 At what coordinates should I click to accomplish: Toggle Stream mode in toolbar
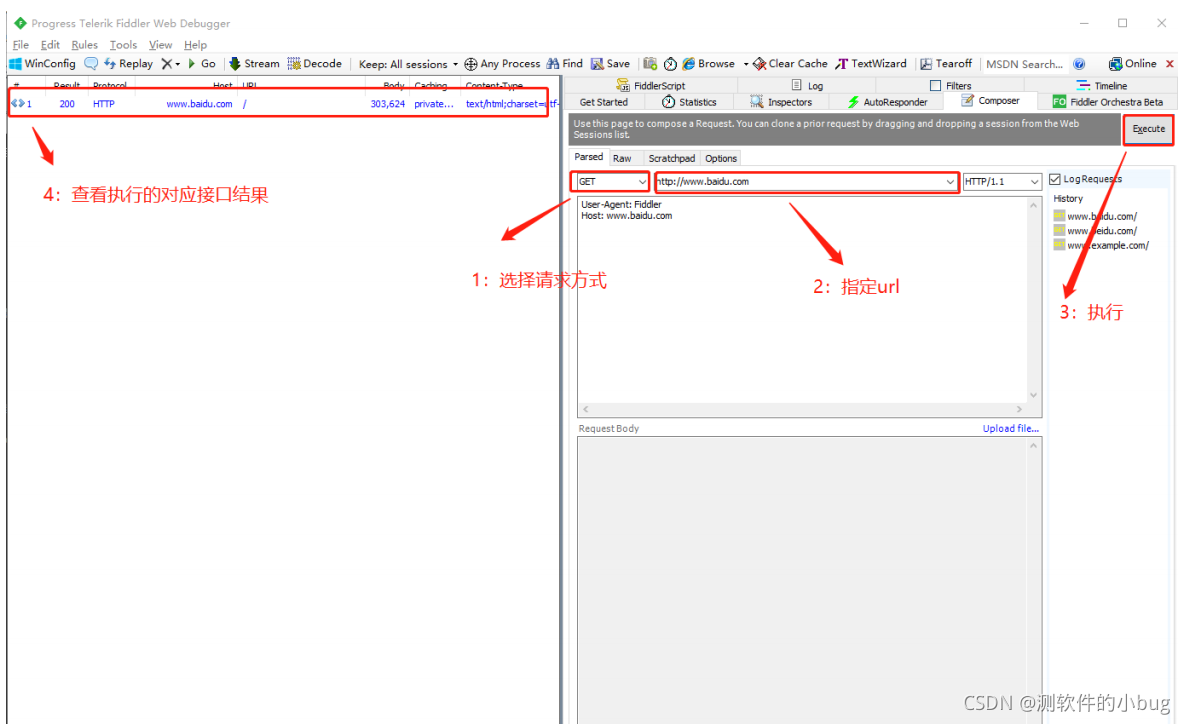(254, 63)
